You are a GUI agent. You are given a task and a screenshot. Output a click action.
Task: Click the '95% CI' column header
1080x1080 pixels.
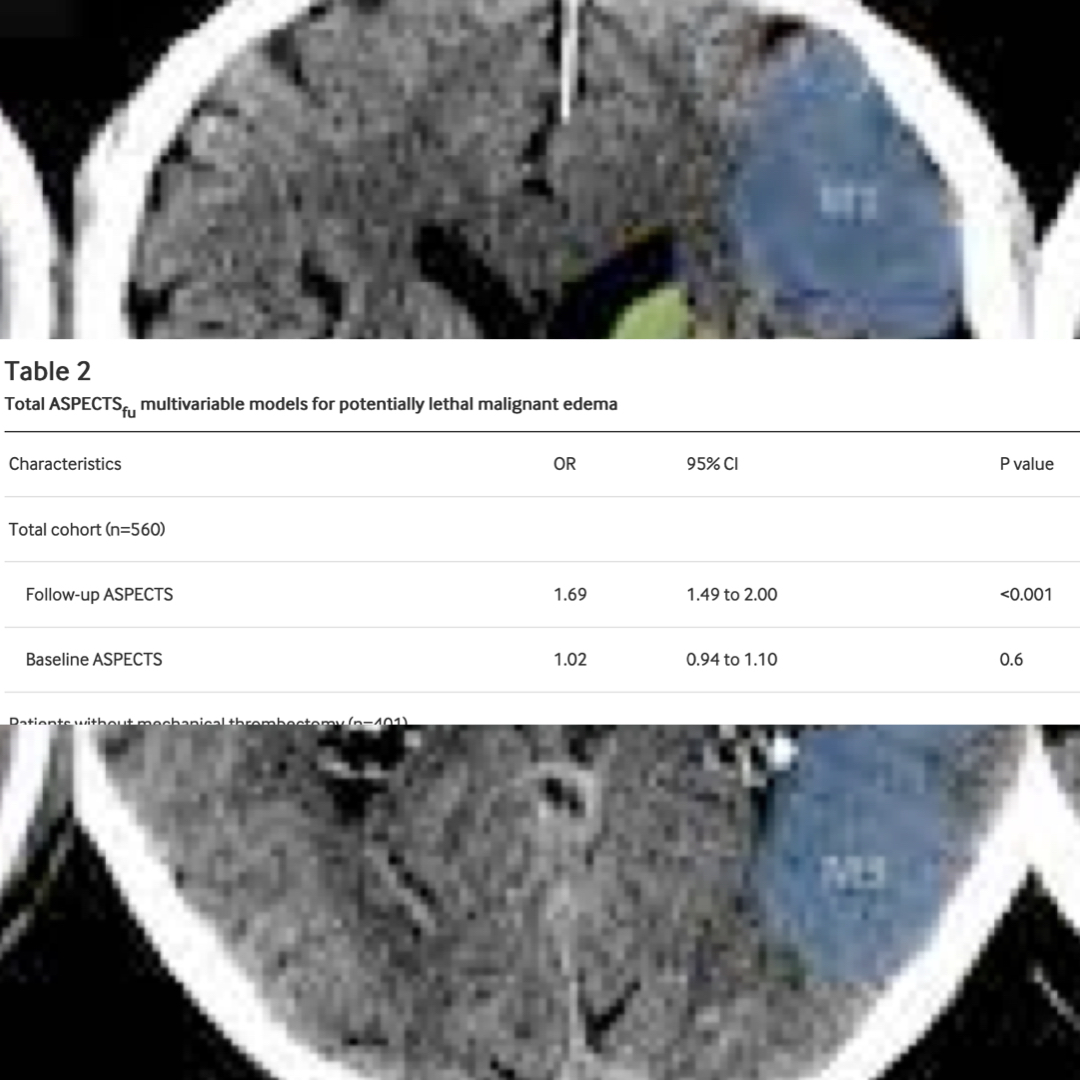[712, 464]
